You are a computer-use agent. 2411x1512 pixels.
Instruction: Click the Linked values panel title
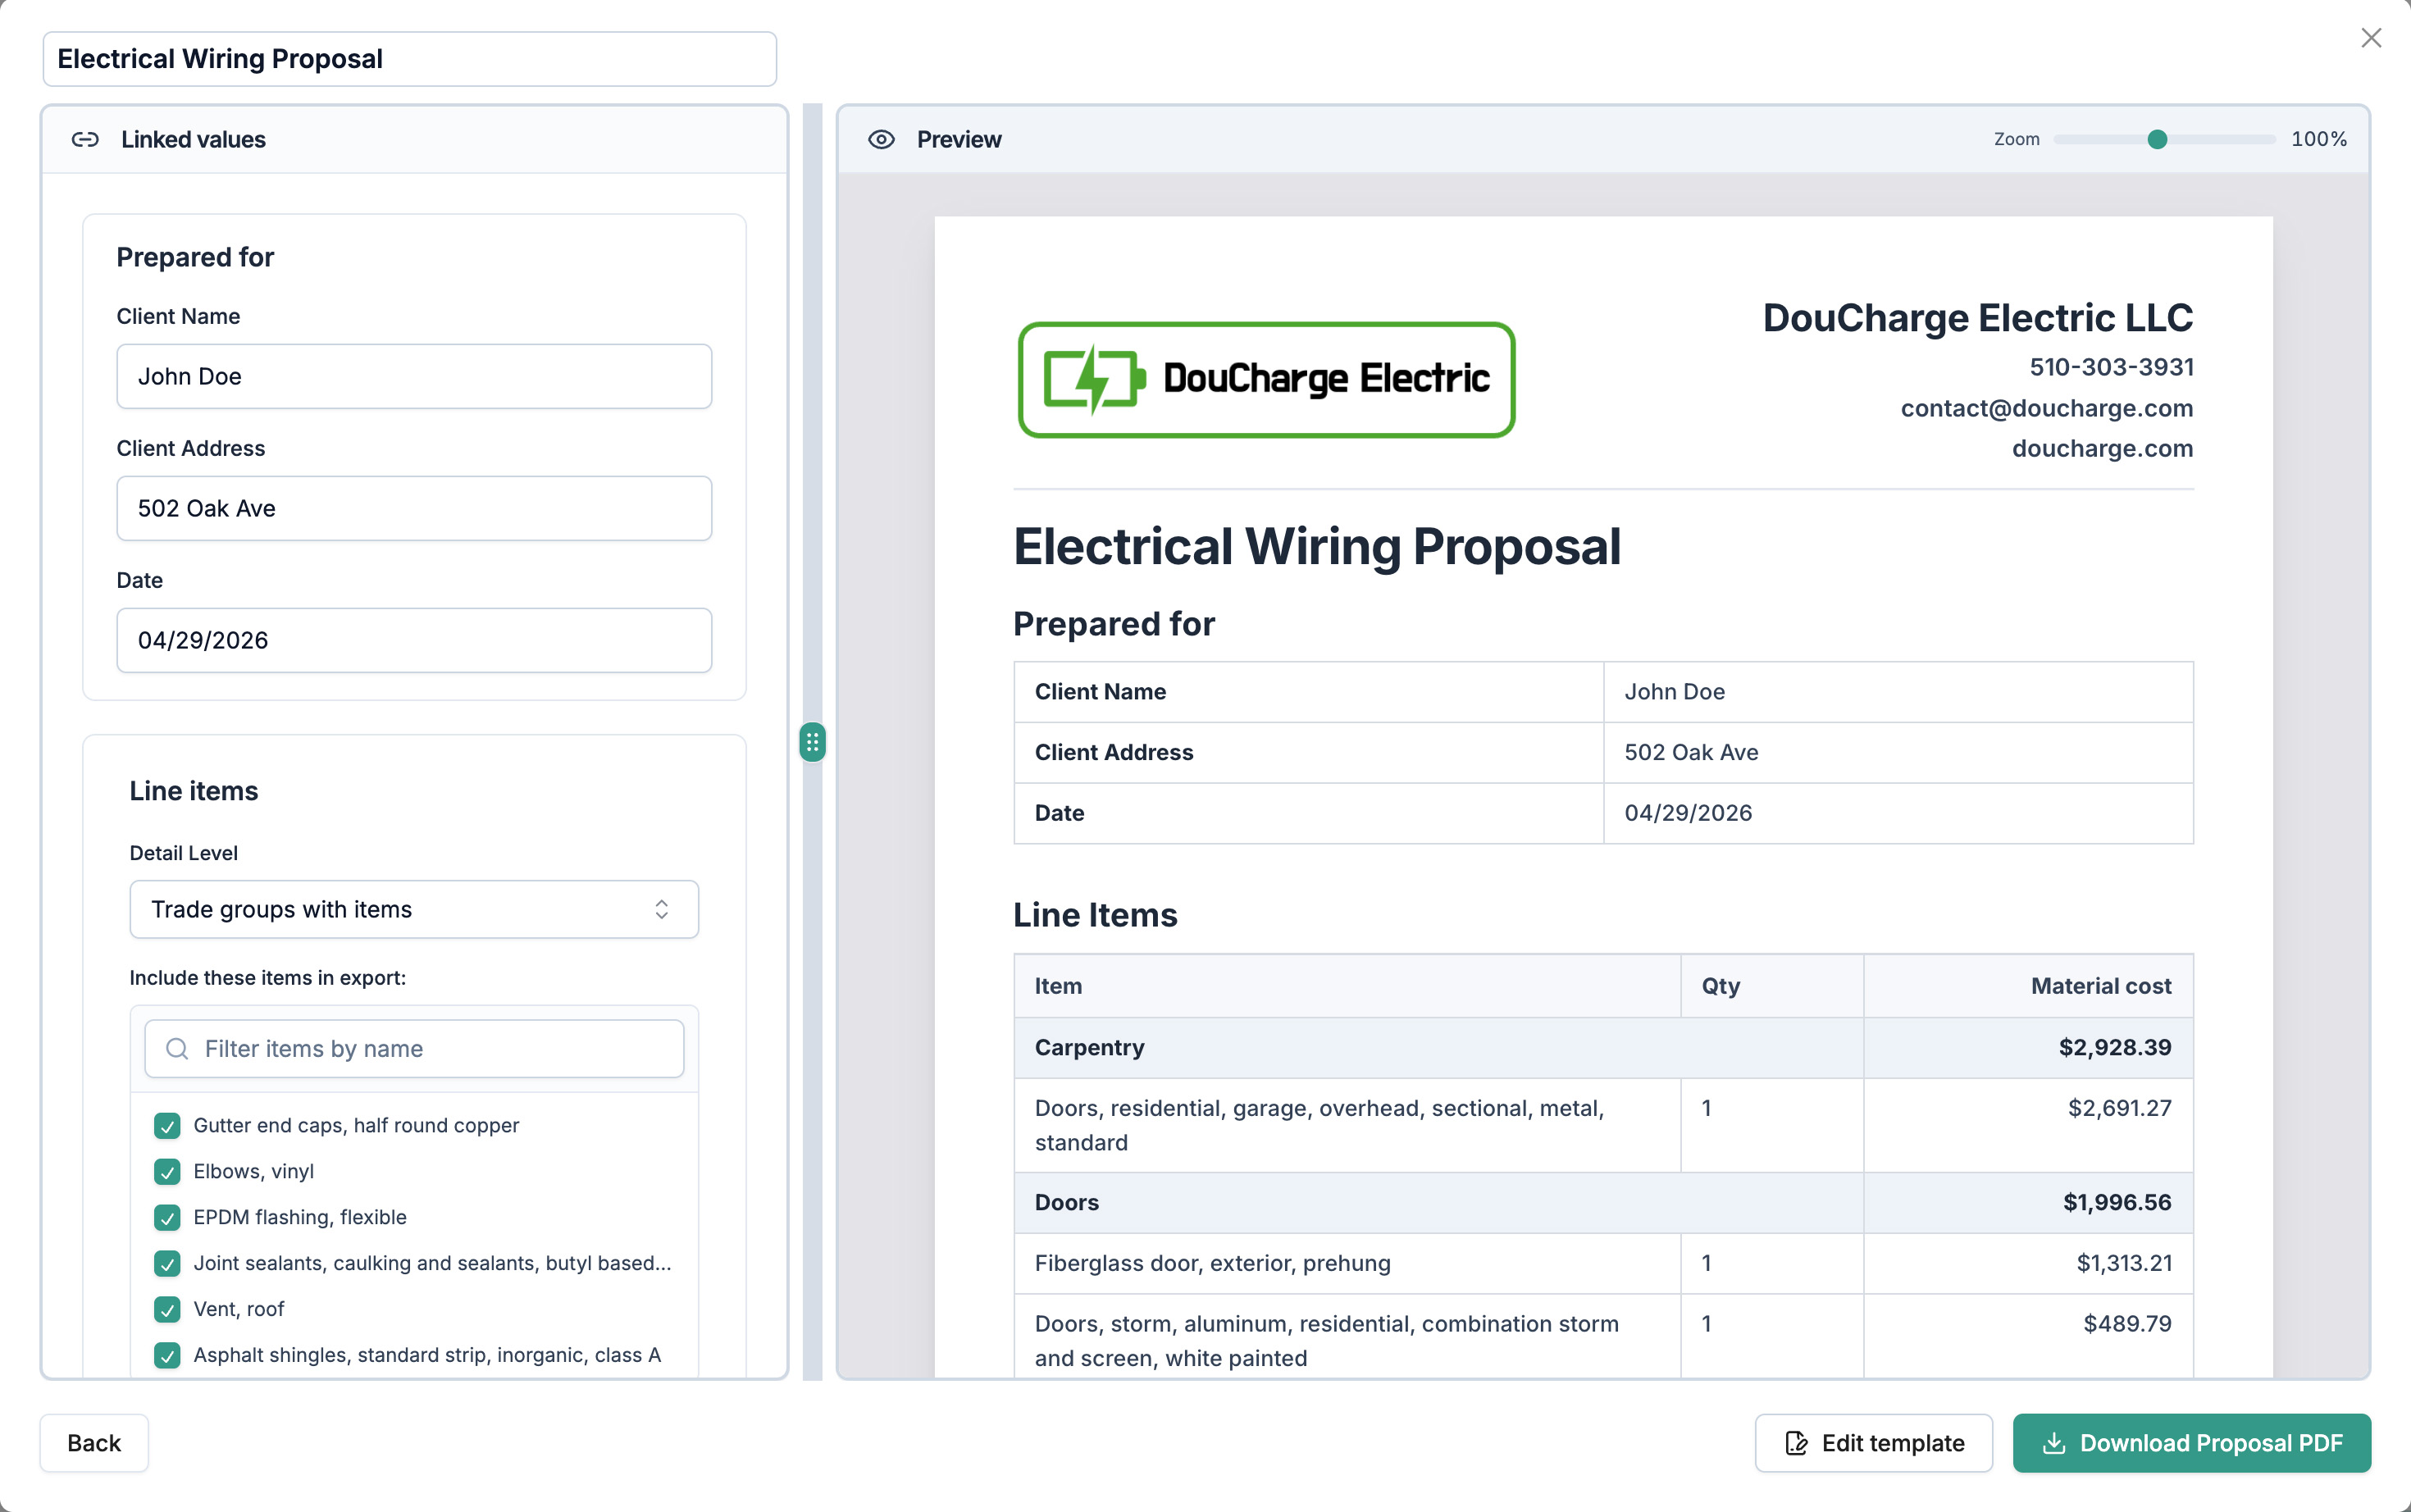point(193,140)
